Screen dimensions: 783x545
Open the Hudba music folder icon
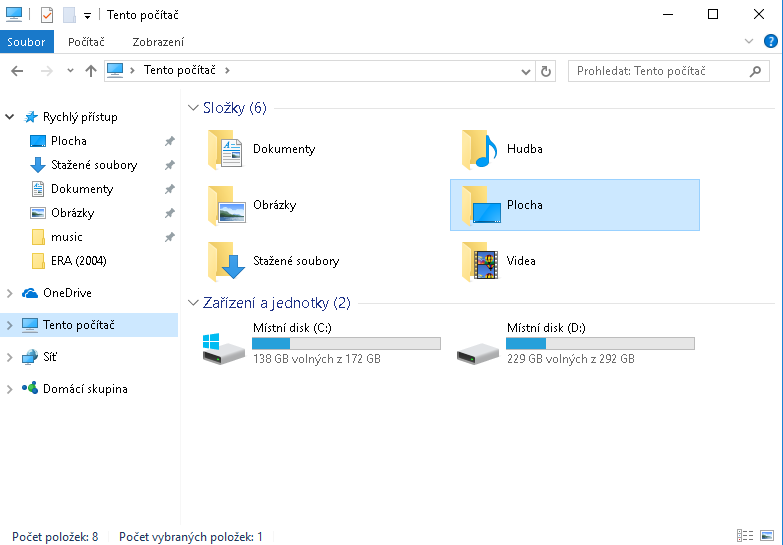(479, 149)
